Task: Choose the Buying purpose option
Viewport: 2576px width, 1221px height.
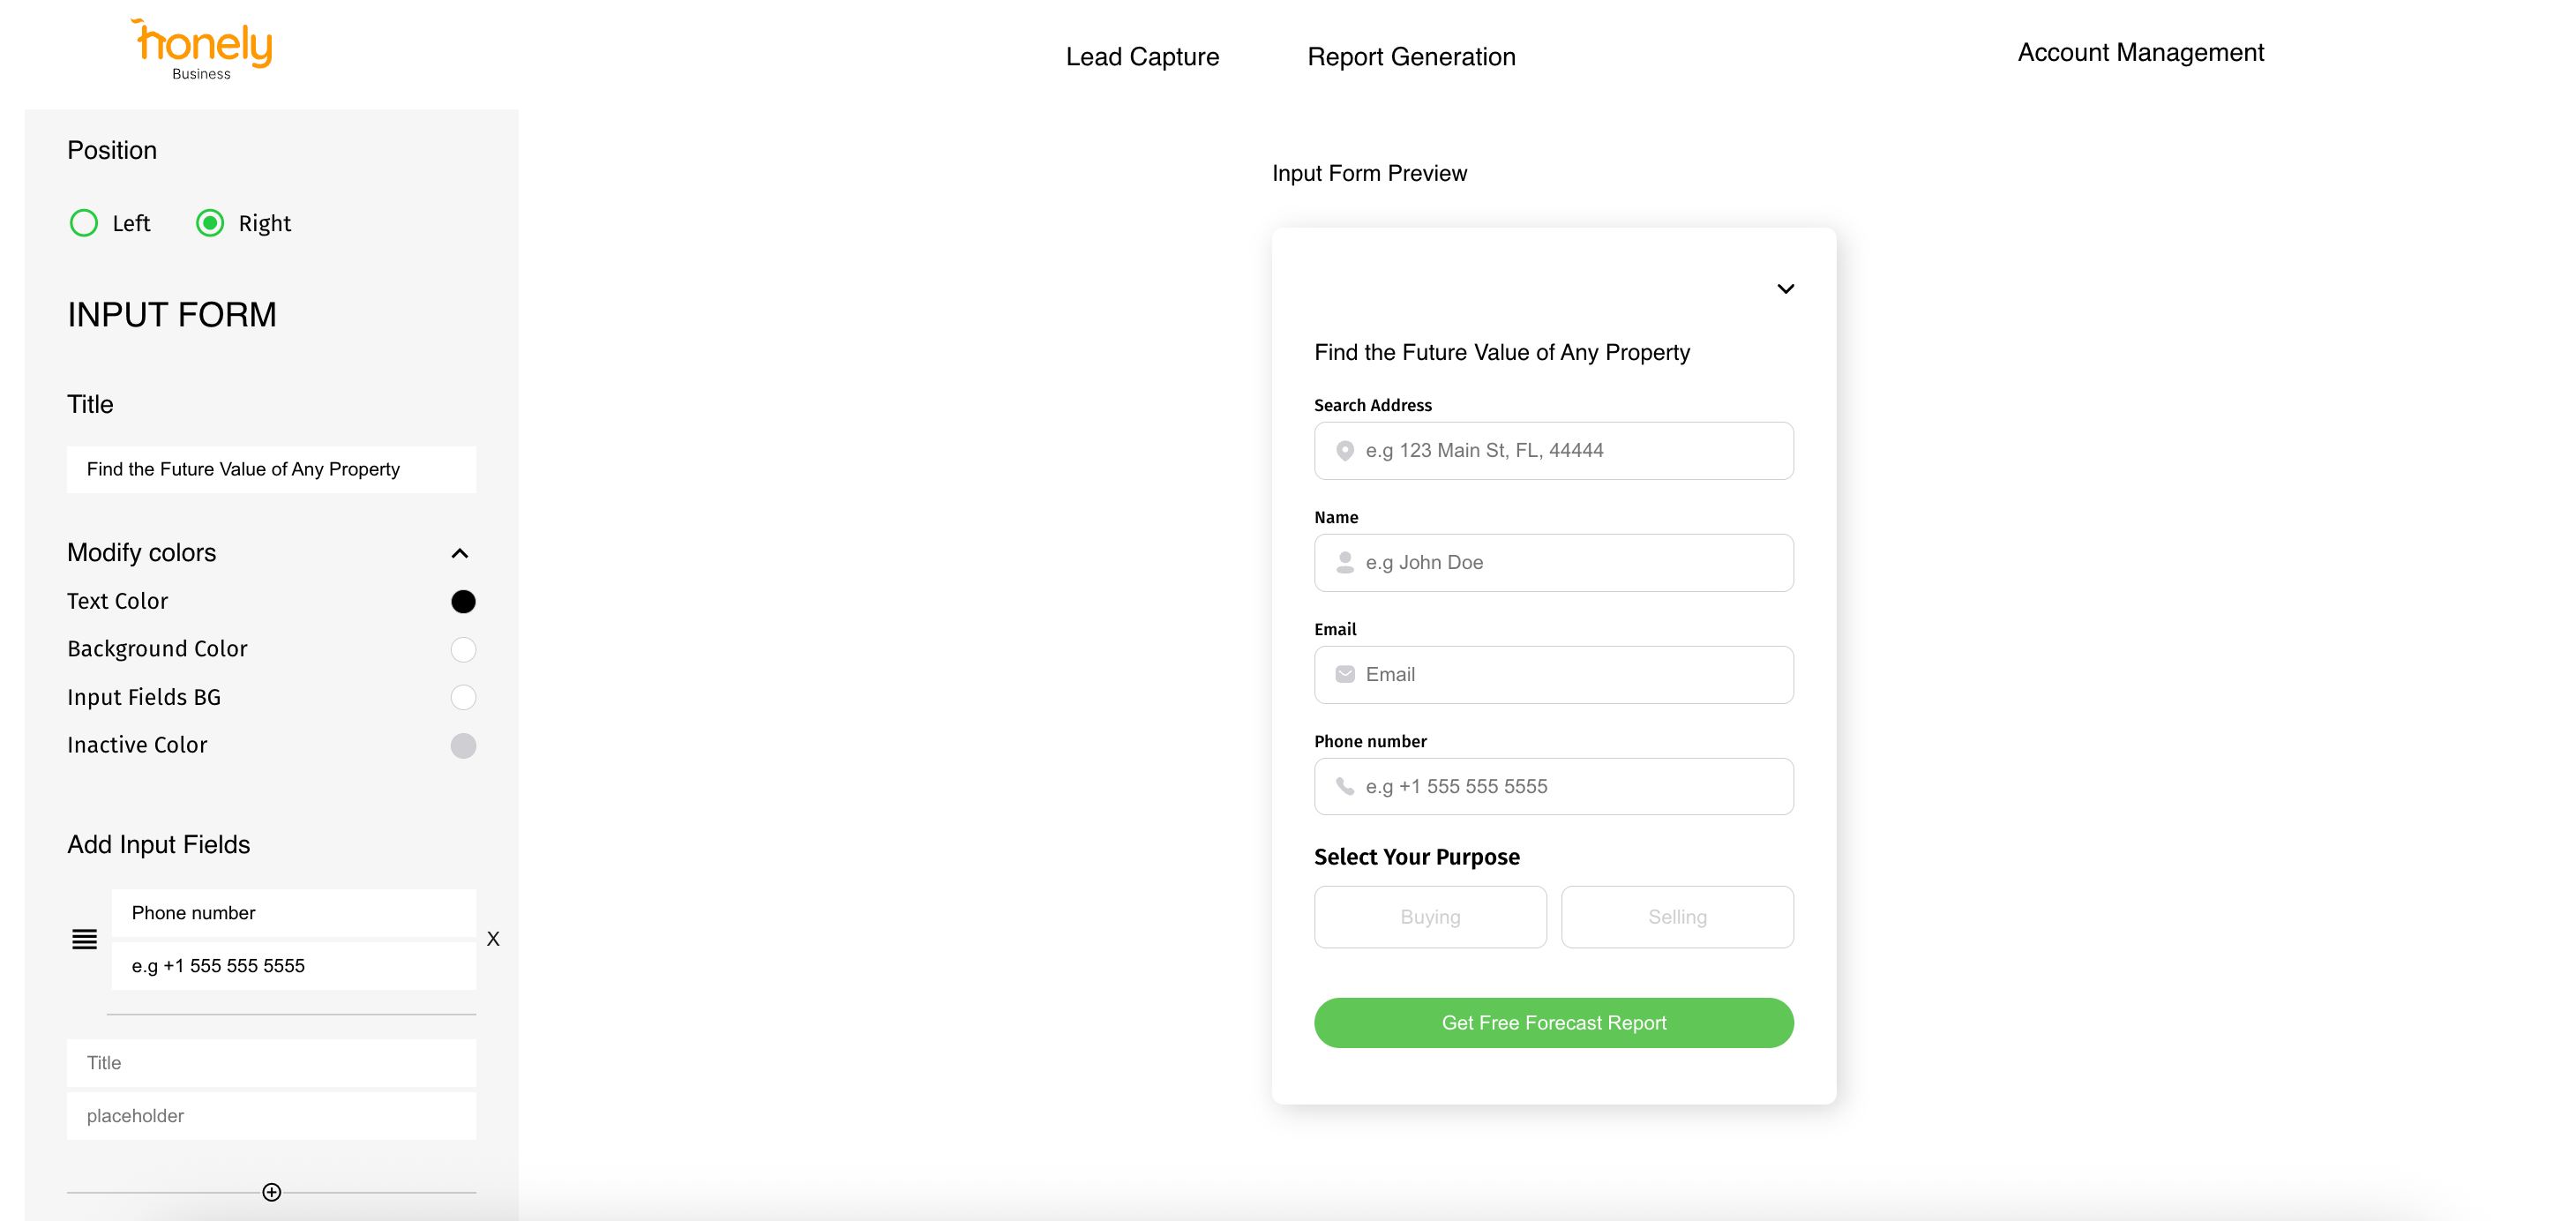Action: 1430,917
